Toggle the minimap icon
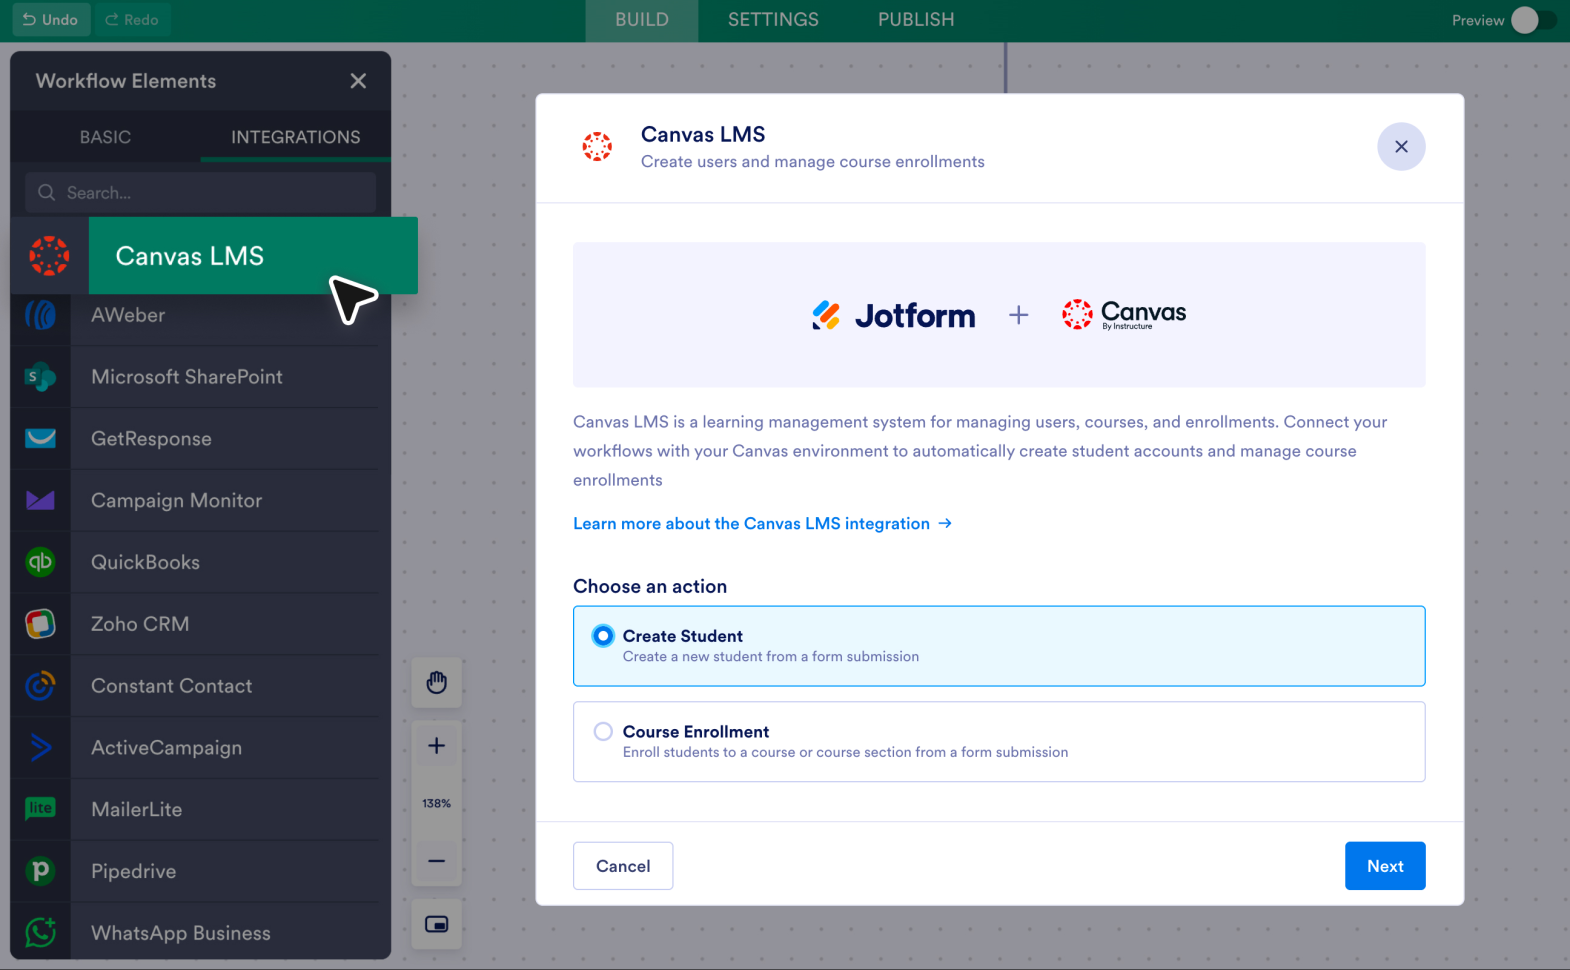 click(437, 924)
